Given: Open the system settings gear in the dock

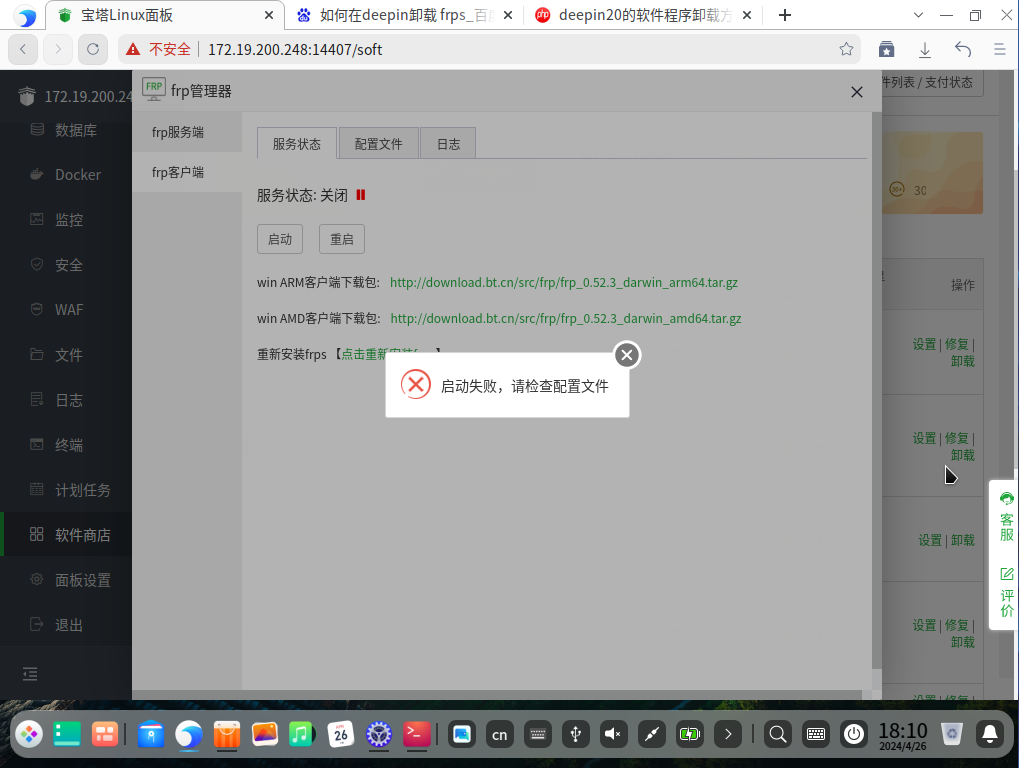Looking at the screenshot, I should click(x=378, y=734).
